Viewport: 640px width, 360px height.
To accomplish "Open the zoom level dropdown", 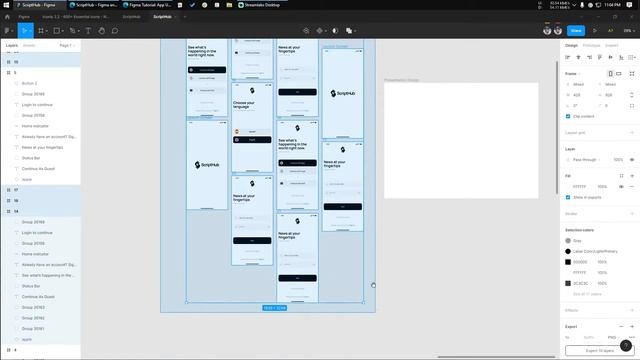I will [x=628, y=31].
